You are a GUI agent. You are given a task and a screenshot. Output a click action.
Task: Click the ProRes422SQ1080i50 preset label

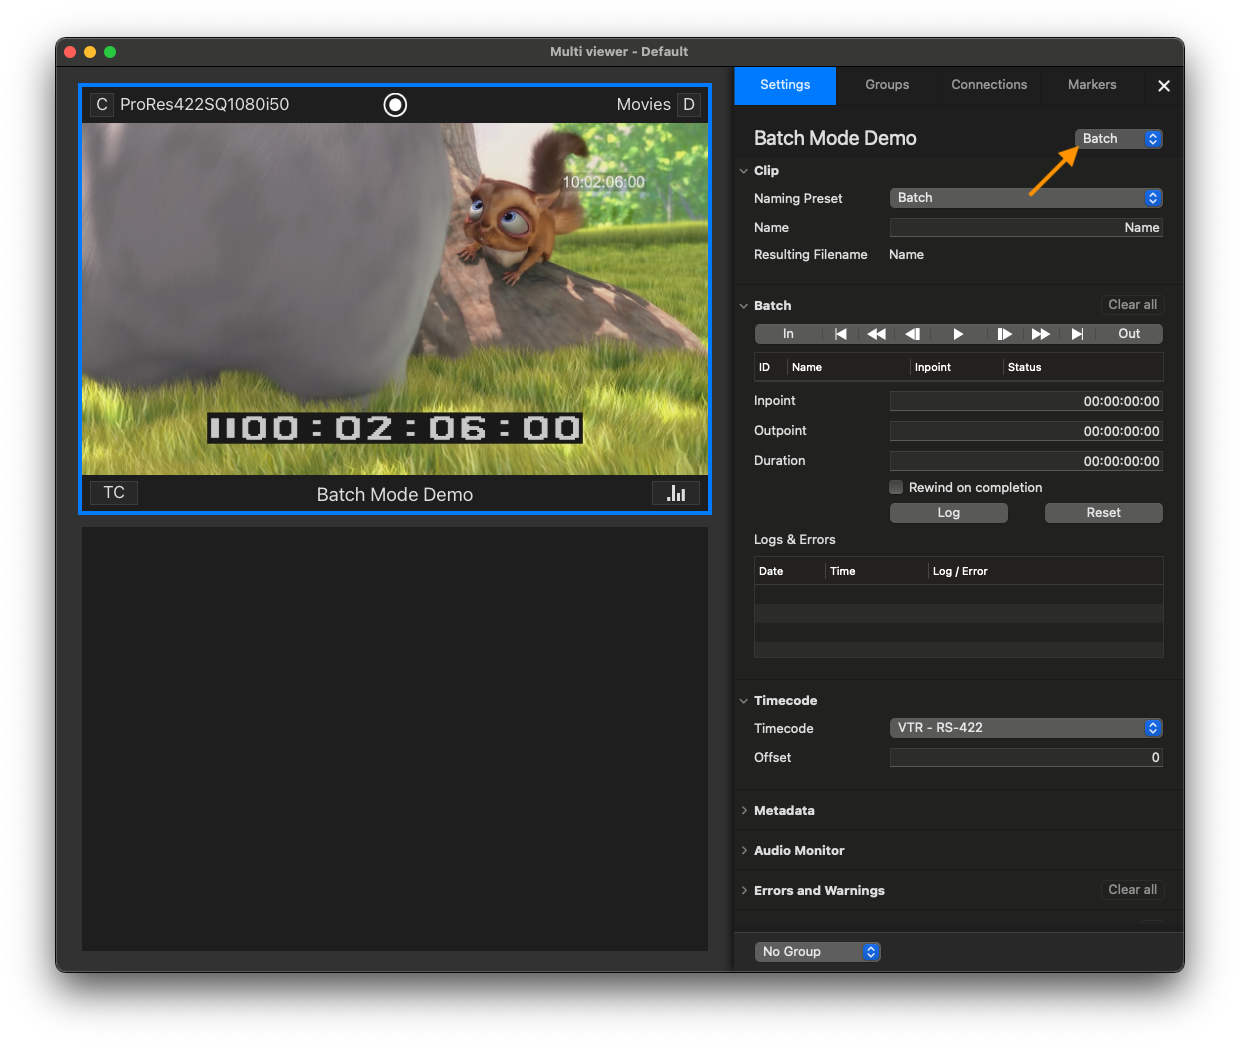[205, 104]
